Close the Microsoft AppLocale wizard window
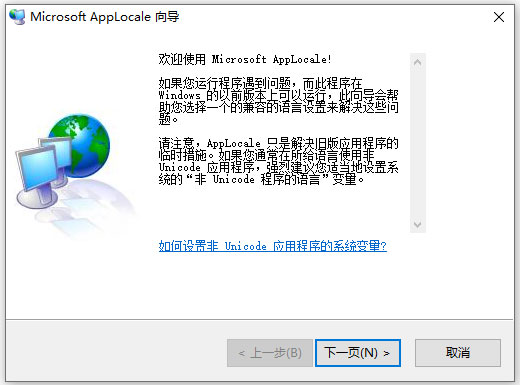 click(499, 17)
